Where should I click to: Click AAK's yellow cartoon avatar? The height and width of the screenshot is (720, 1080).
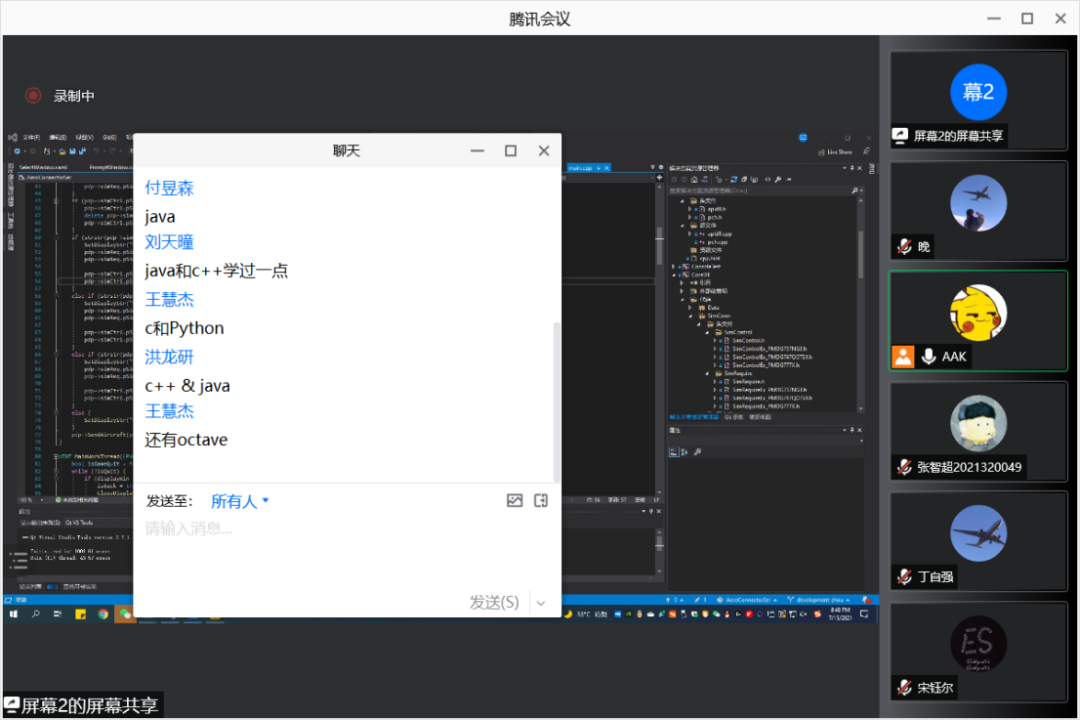coord(977,312)
